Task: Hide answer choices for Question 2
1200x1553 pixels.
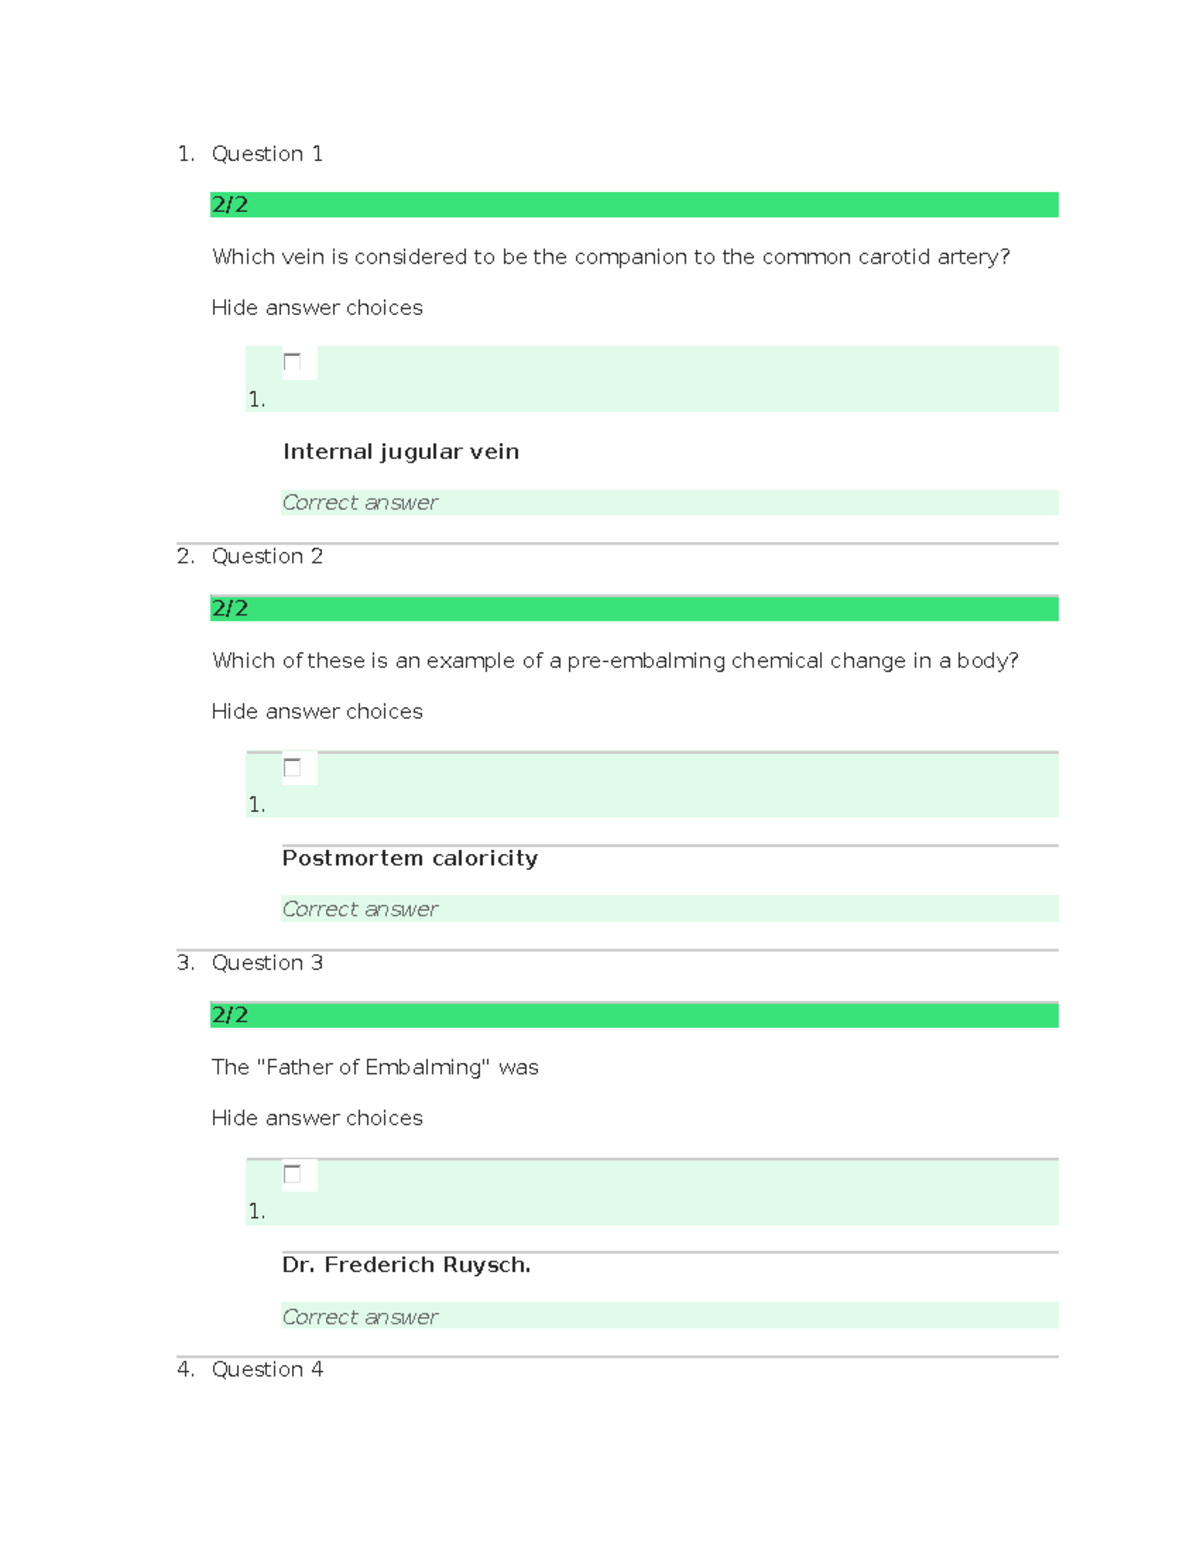Action: point(317,712)
